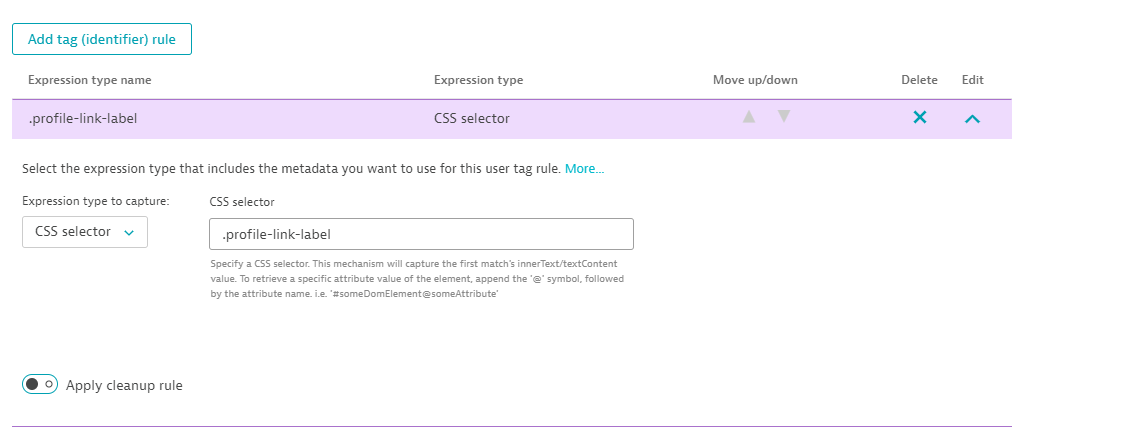Move the .profile-link-label rule up

748,117
